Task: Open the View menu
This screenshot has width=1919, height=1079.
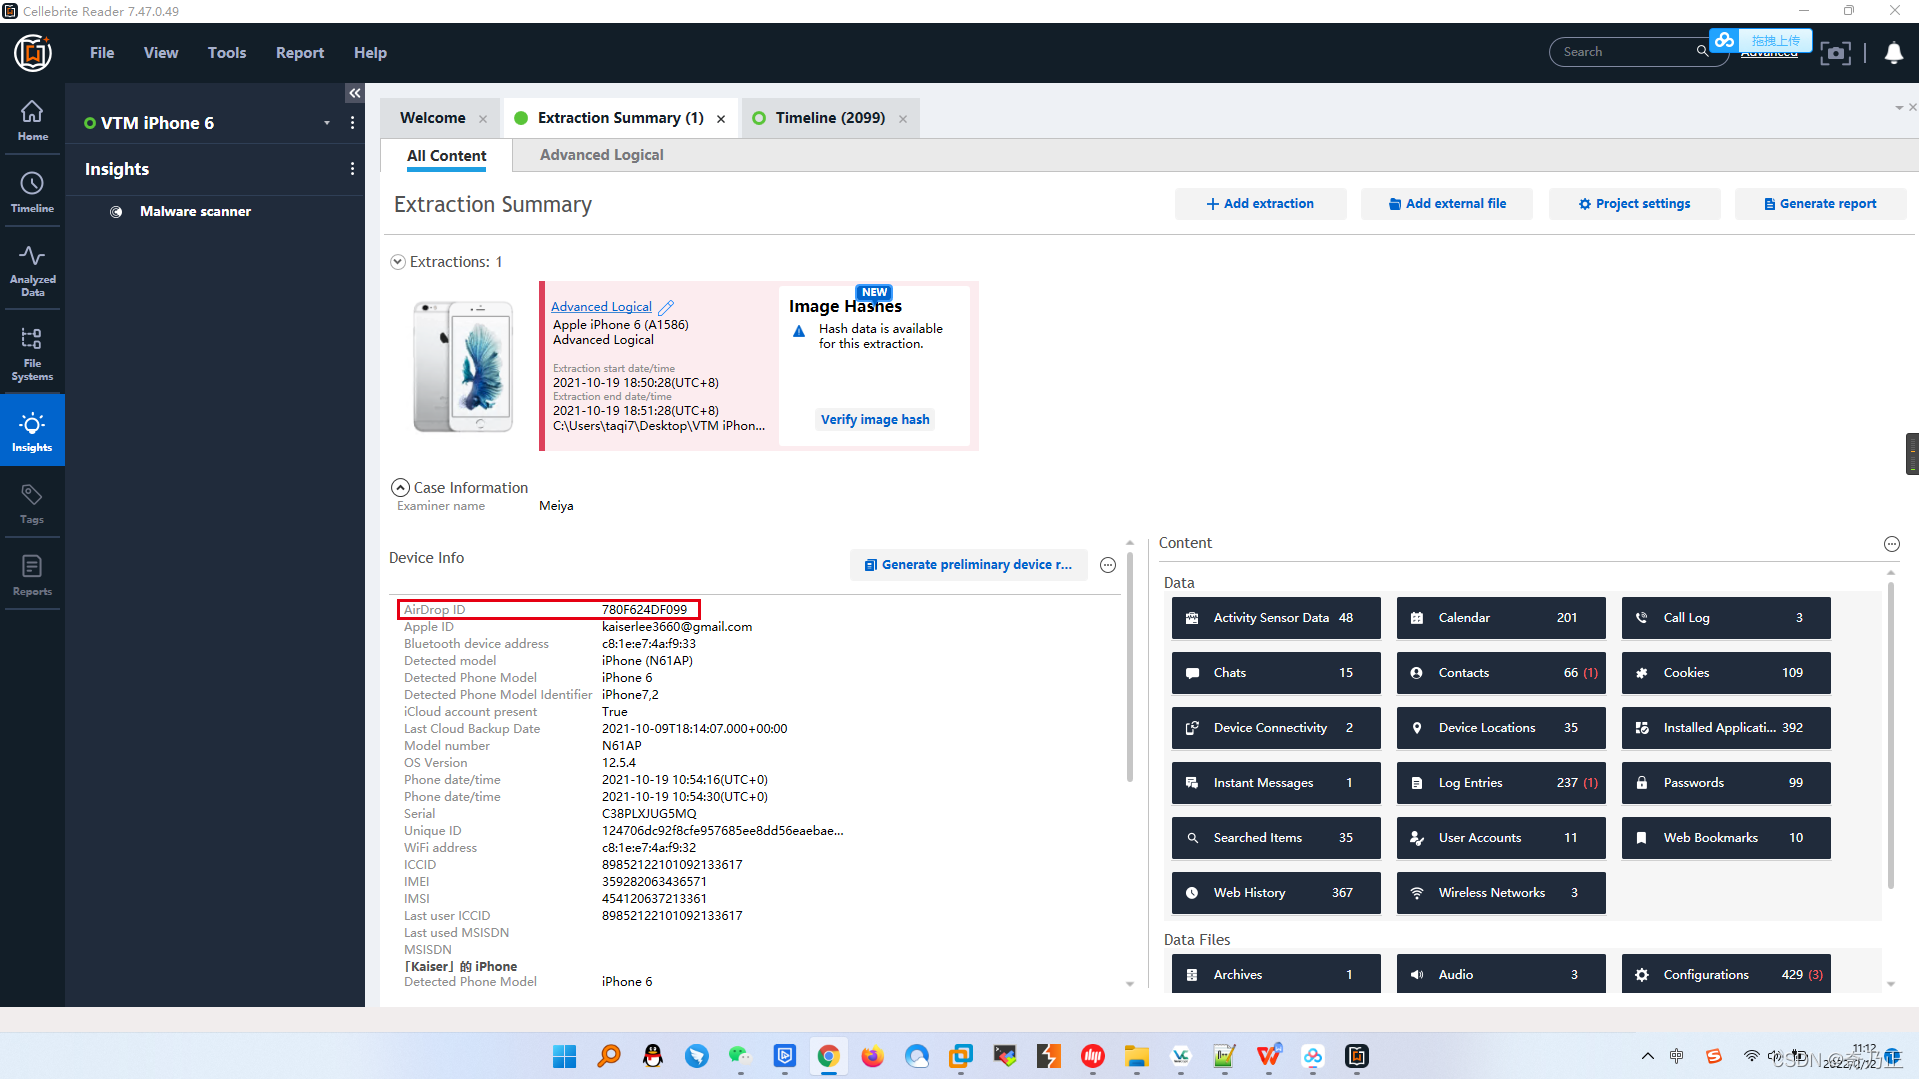Action: (161, 53)
